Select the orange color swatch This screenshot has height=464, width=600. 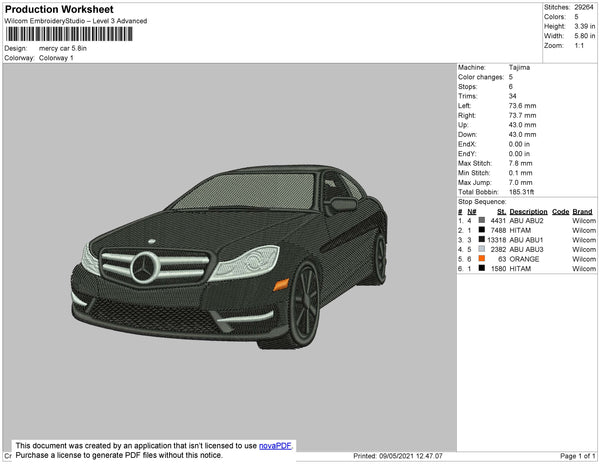point(482,259)
